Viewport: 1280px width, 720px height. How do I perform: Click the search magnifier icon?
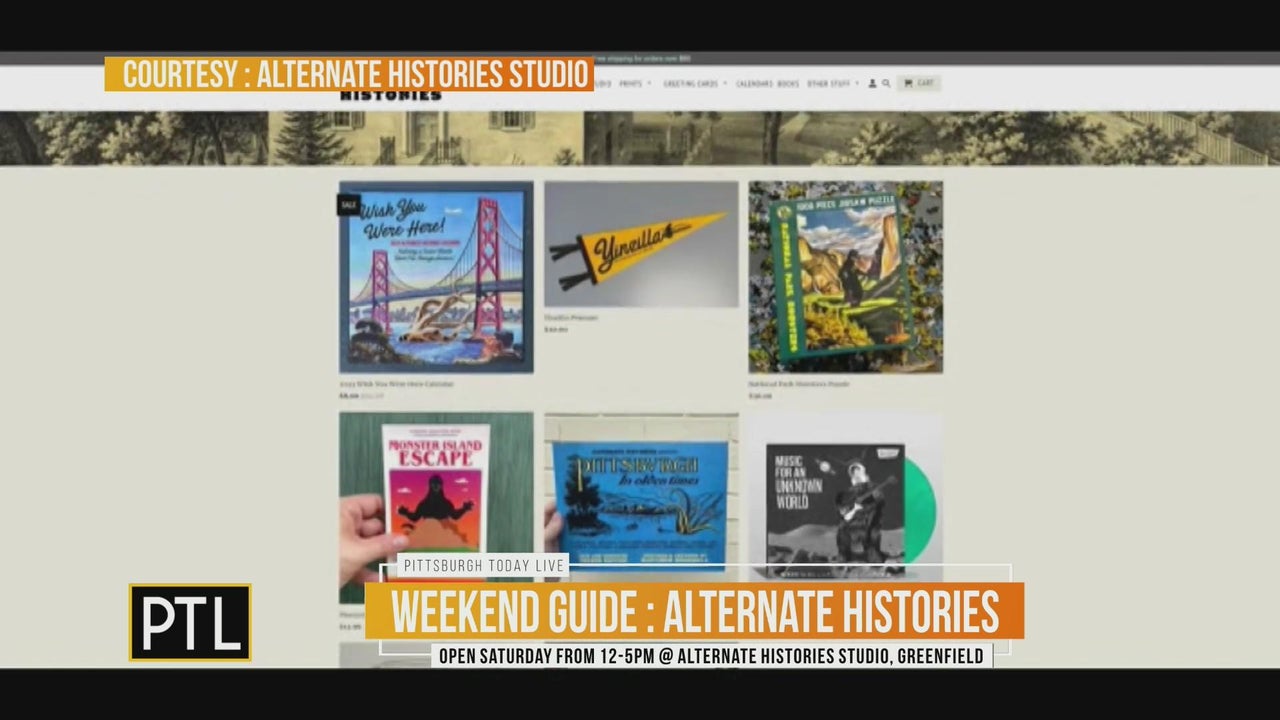886,84
